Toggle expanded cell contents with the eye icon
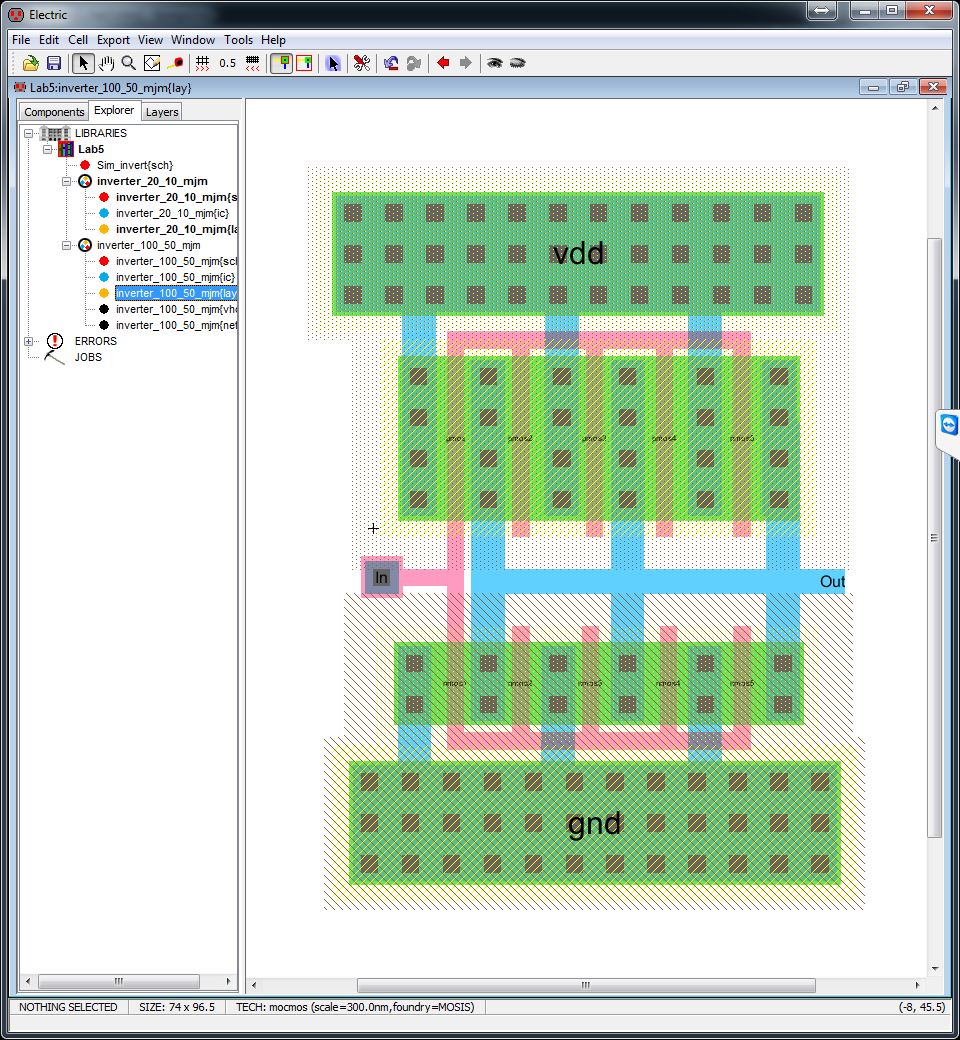Image resolution: width=960 pixels, height=1040 pixels. pos(496,62)
